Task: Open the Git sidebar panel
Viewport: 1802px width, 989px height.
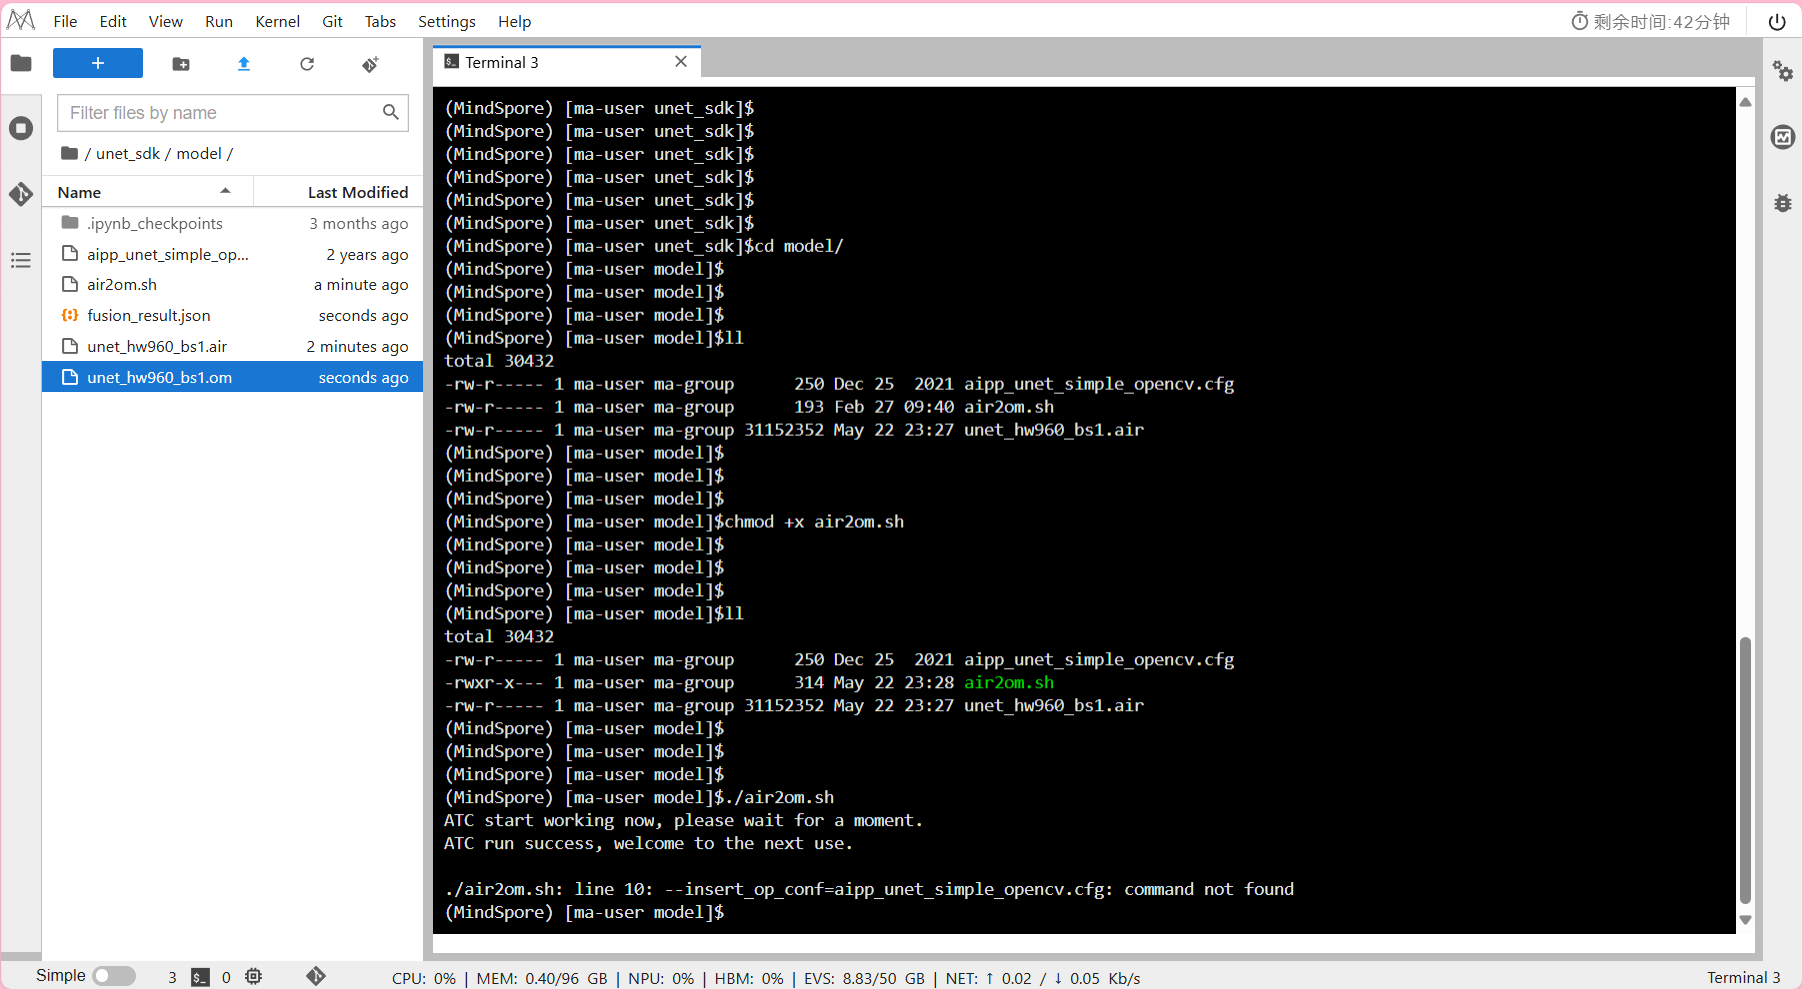Action: coord(21,194)
